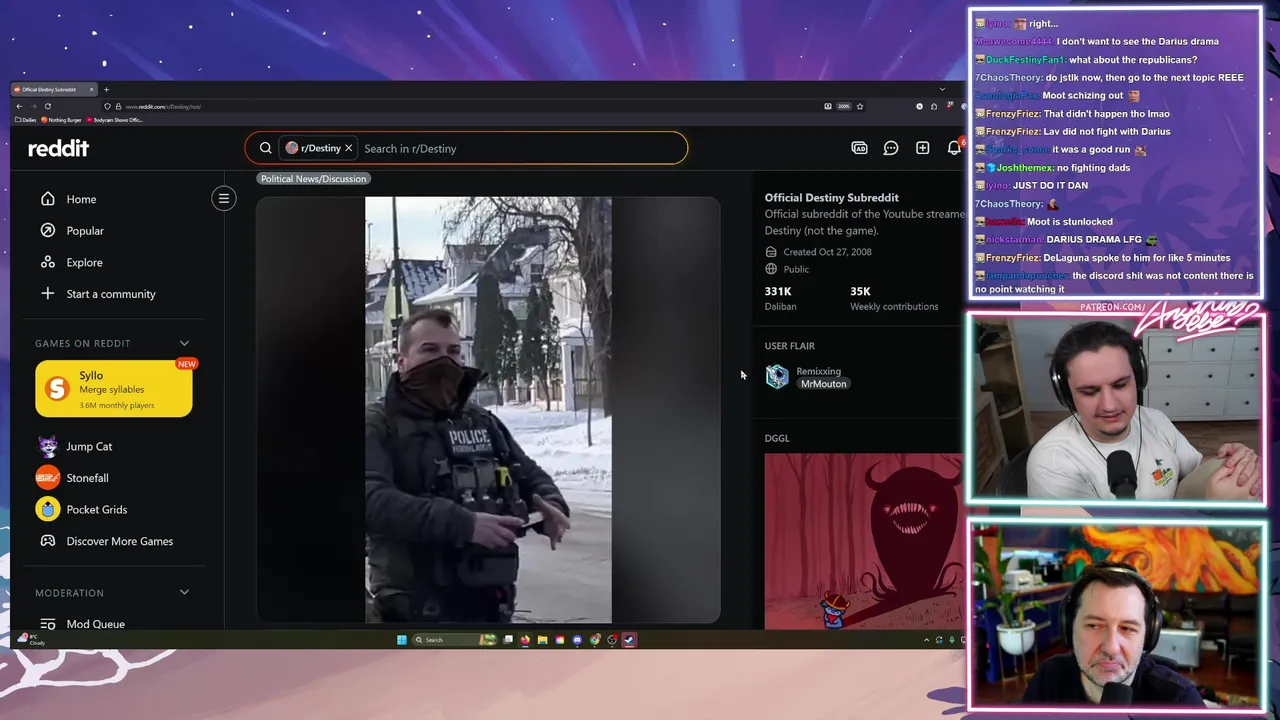Click the Syllo game logo icon

pyautogui.click(x=57, y=388)
